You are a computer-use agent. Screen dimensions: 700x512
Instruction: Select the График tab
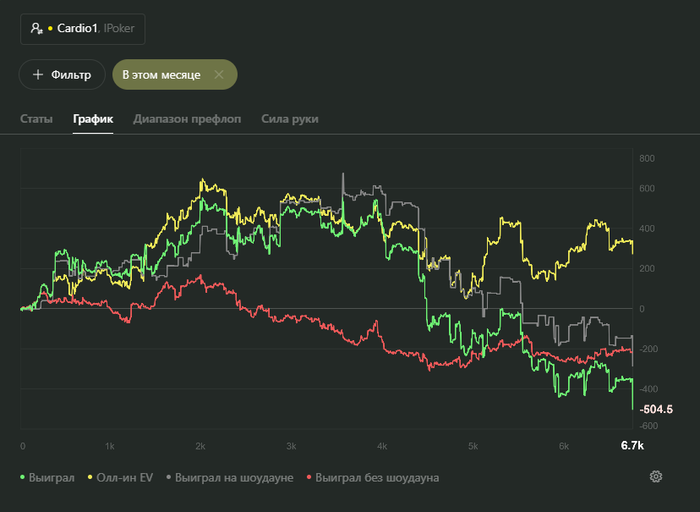(x=93, y=120)
